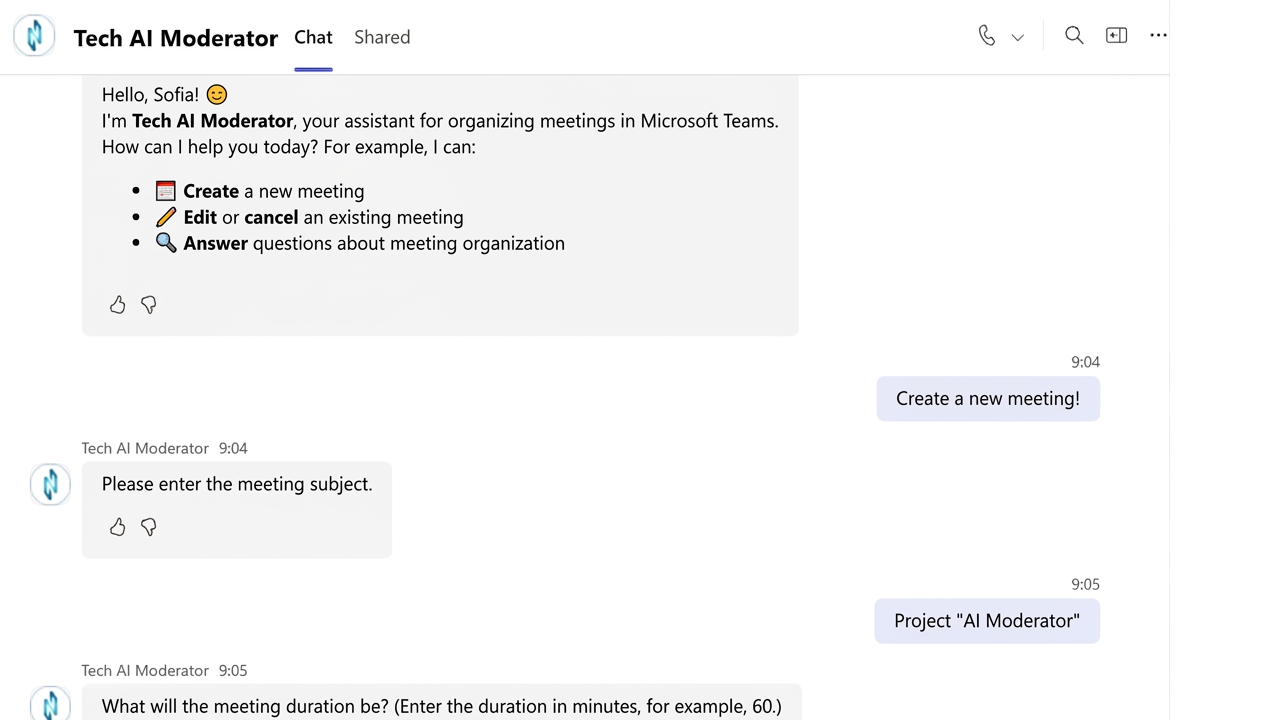
Task: Click the "Answer questions about meeting organization" item
Action: [359, 243]
